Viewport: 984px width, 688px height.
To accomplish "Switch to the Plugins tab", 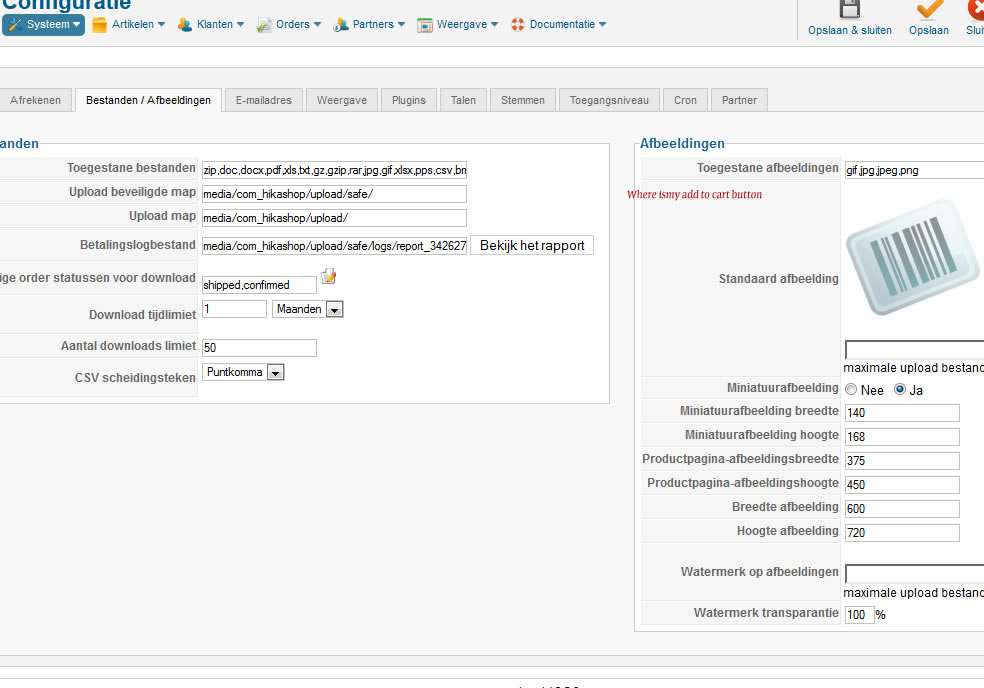I will coord(409,100).
